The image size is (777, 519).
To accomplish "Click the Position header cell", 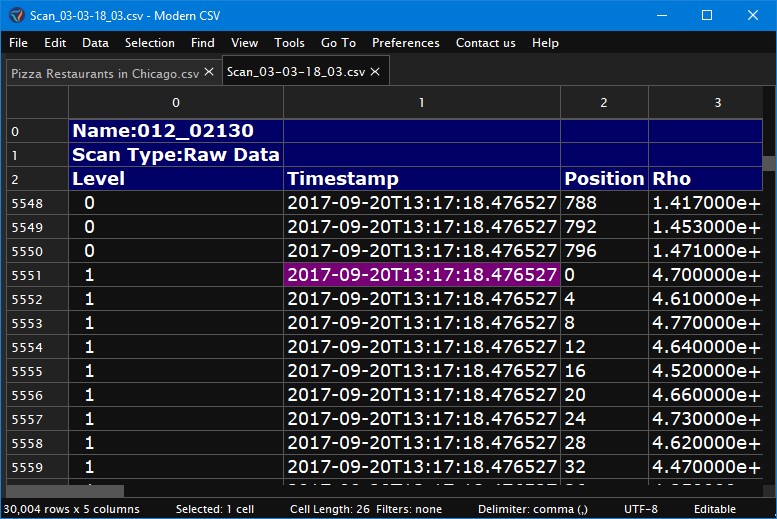I will click(x=604, y=179).
